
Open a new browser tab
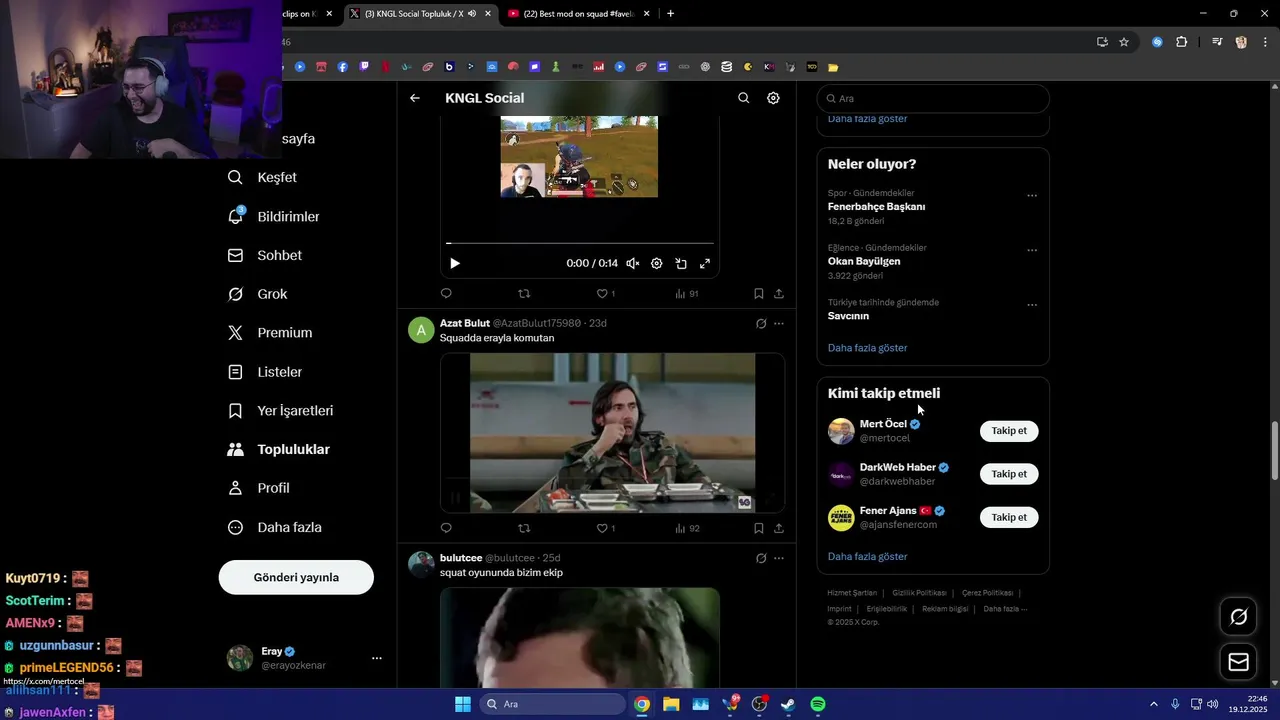[670, 13]
